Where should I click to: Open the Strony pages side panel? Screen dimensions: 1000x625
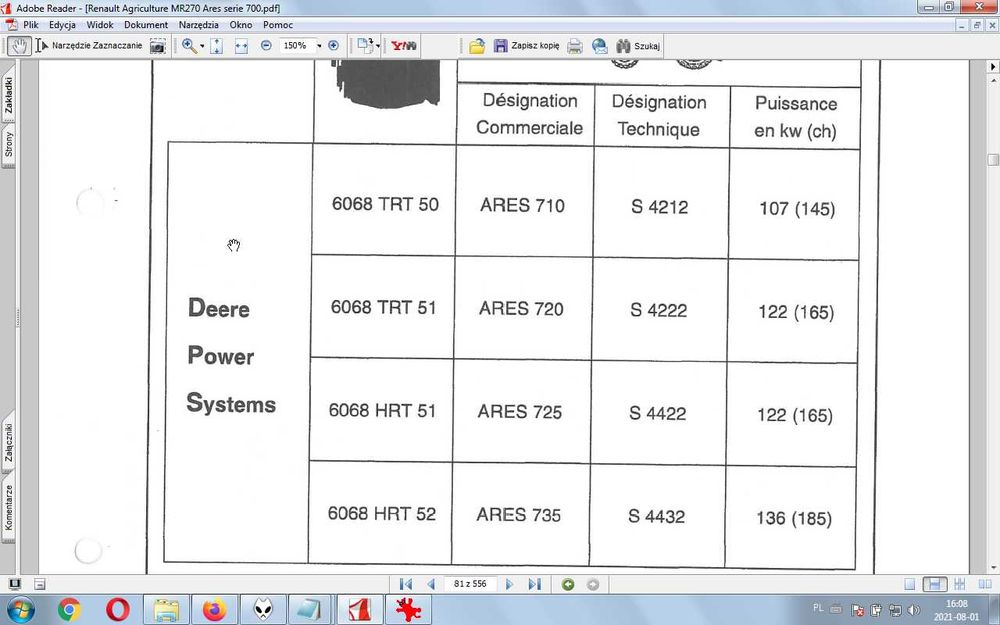8,145
